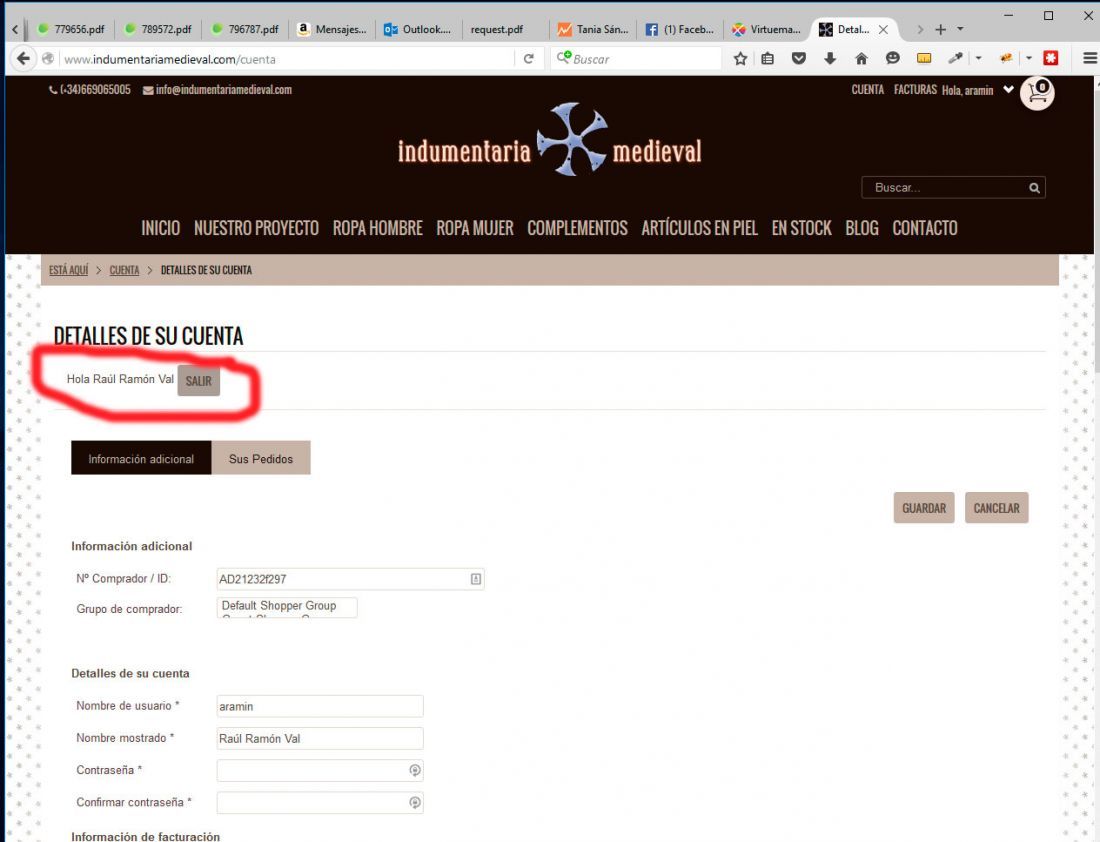Switch to the Outlook tab
This screenshot has height=842, width=1100.
tap(419, 29)
